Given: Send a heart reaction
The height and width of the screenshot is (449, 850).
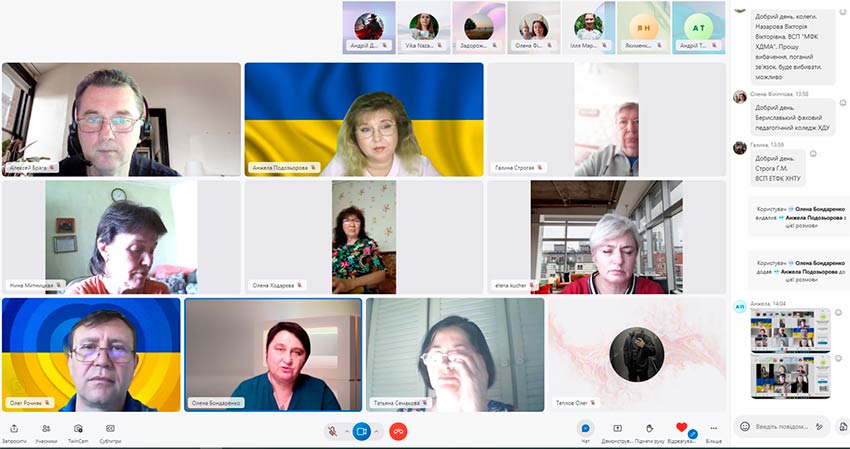Looking at the screenshot, I should 682,428.
